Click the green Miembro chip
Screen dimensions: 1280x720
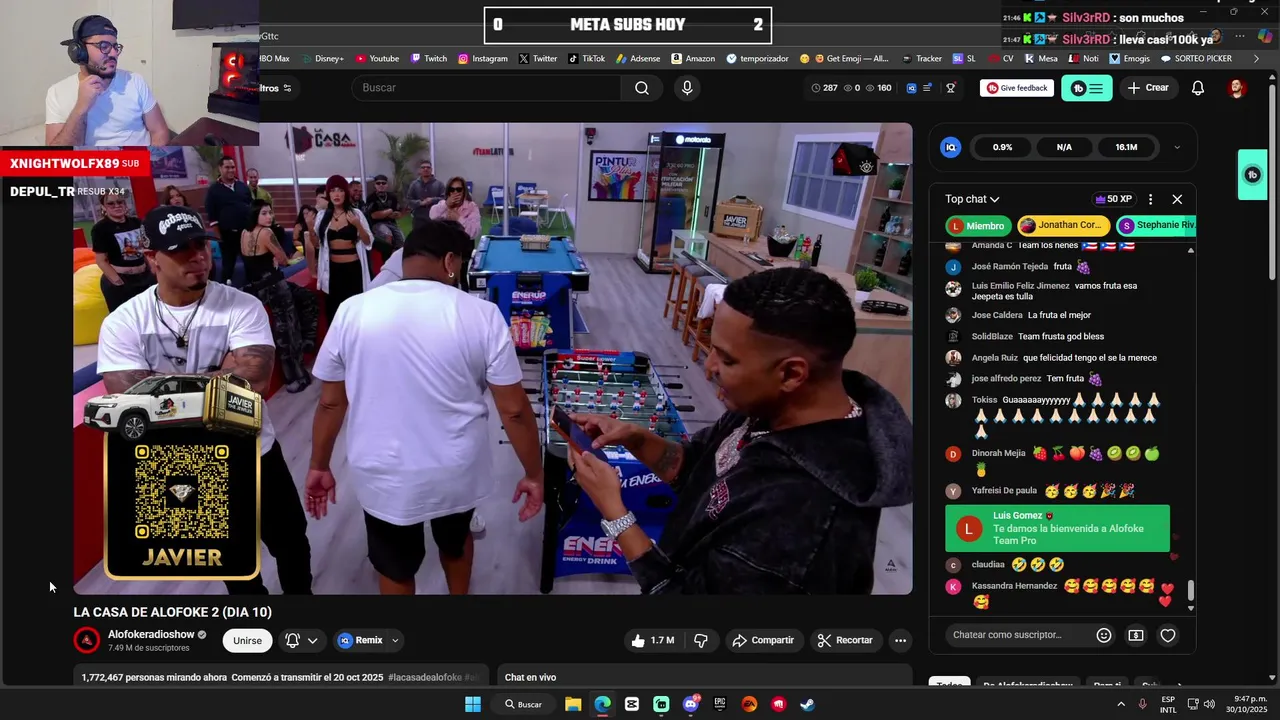[x=978, y=226]
